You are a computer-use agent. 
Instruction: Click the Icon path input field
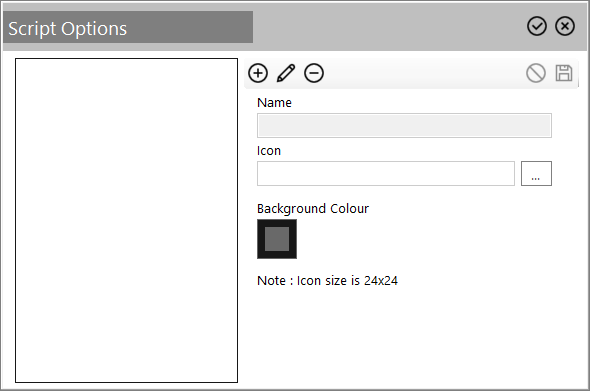(x=386, y=173)
